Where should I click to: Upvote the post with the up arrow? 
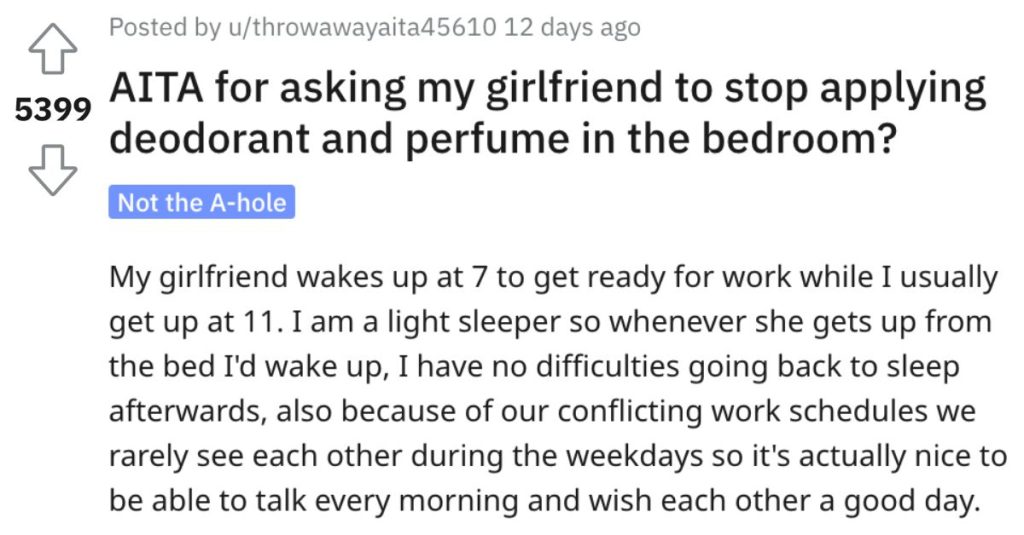[52, 48]
